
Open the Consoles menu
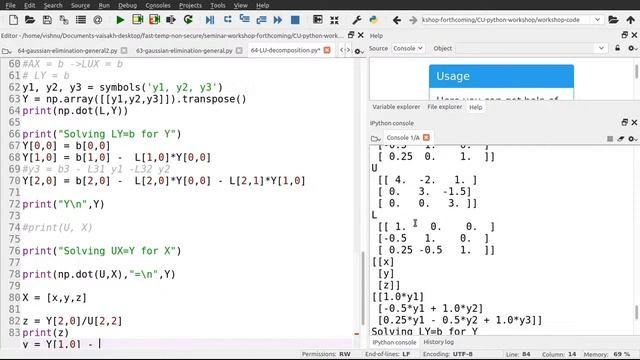(158, 5)
